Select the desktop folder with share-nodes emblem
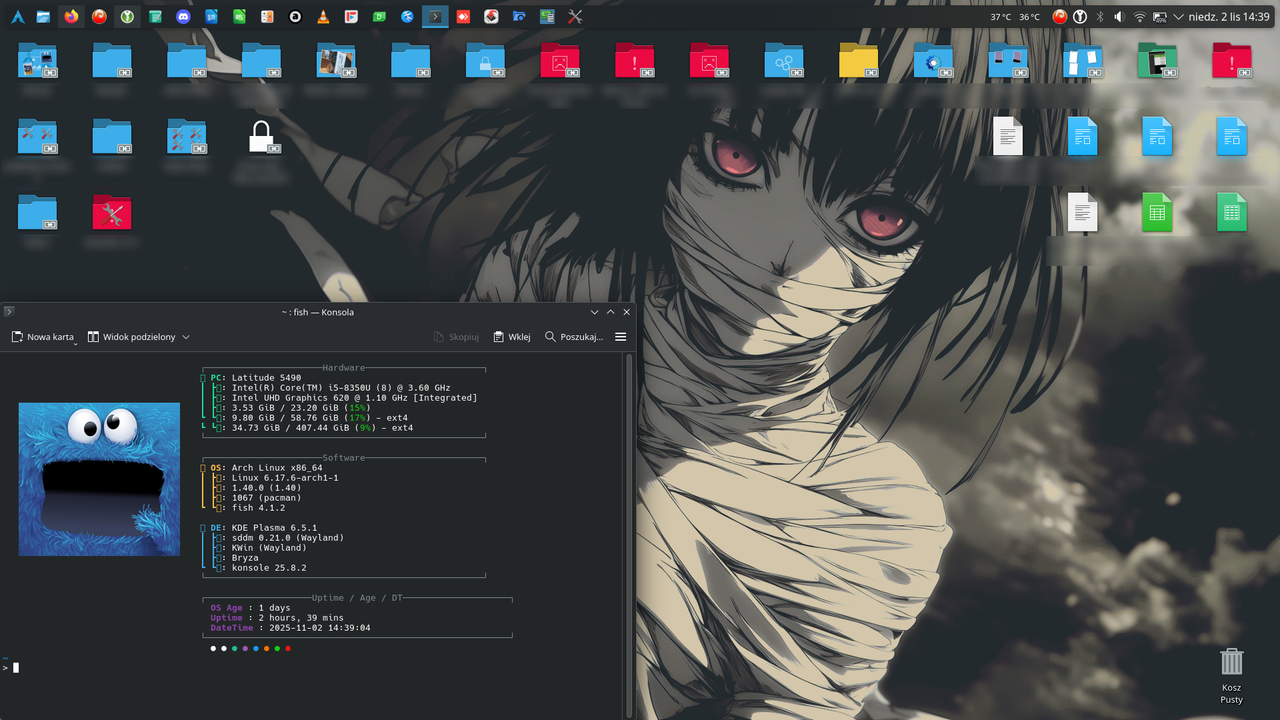 point(784,61)
